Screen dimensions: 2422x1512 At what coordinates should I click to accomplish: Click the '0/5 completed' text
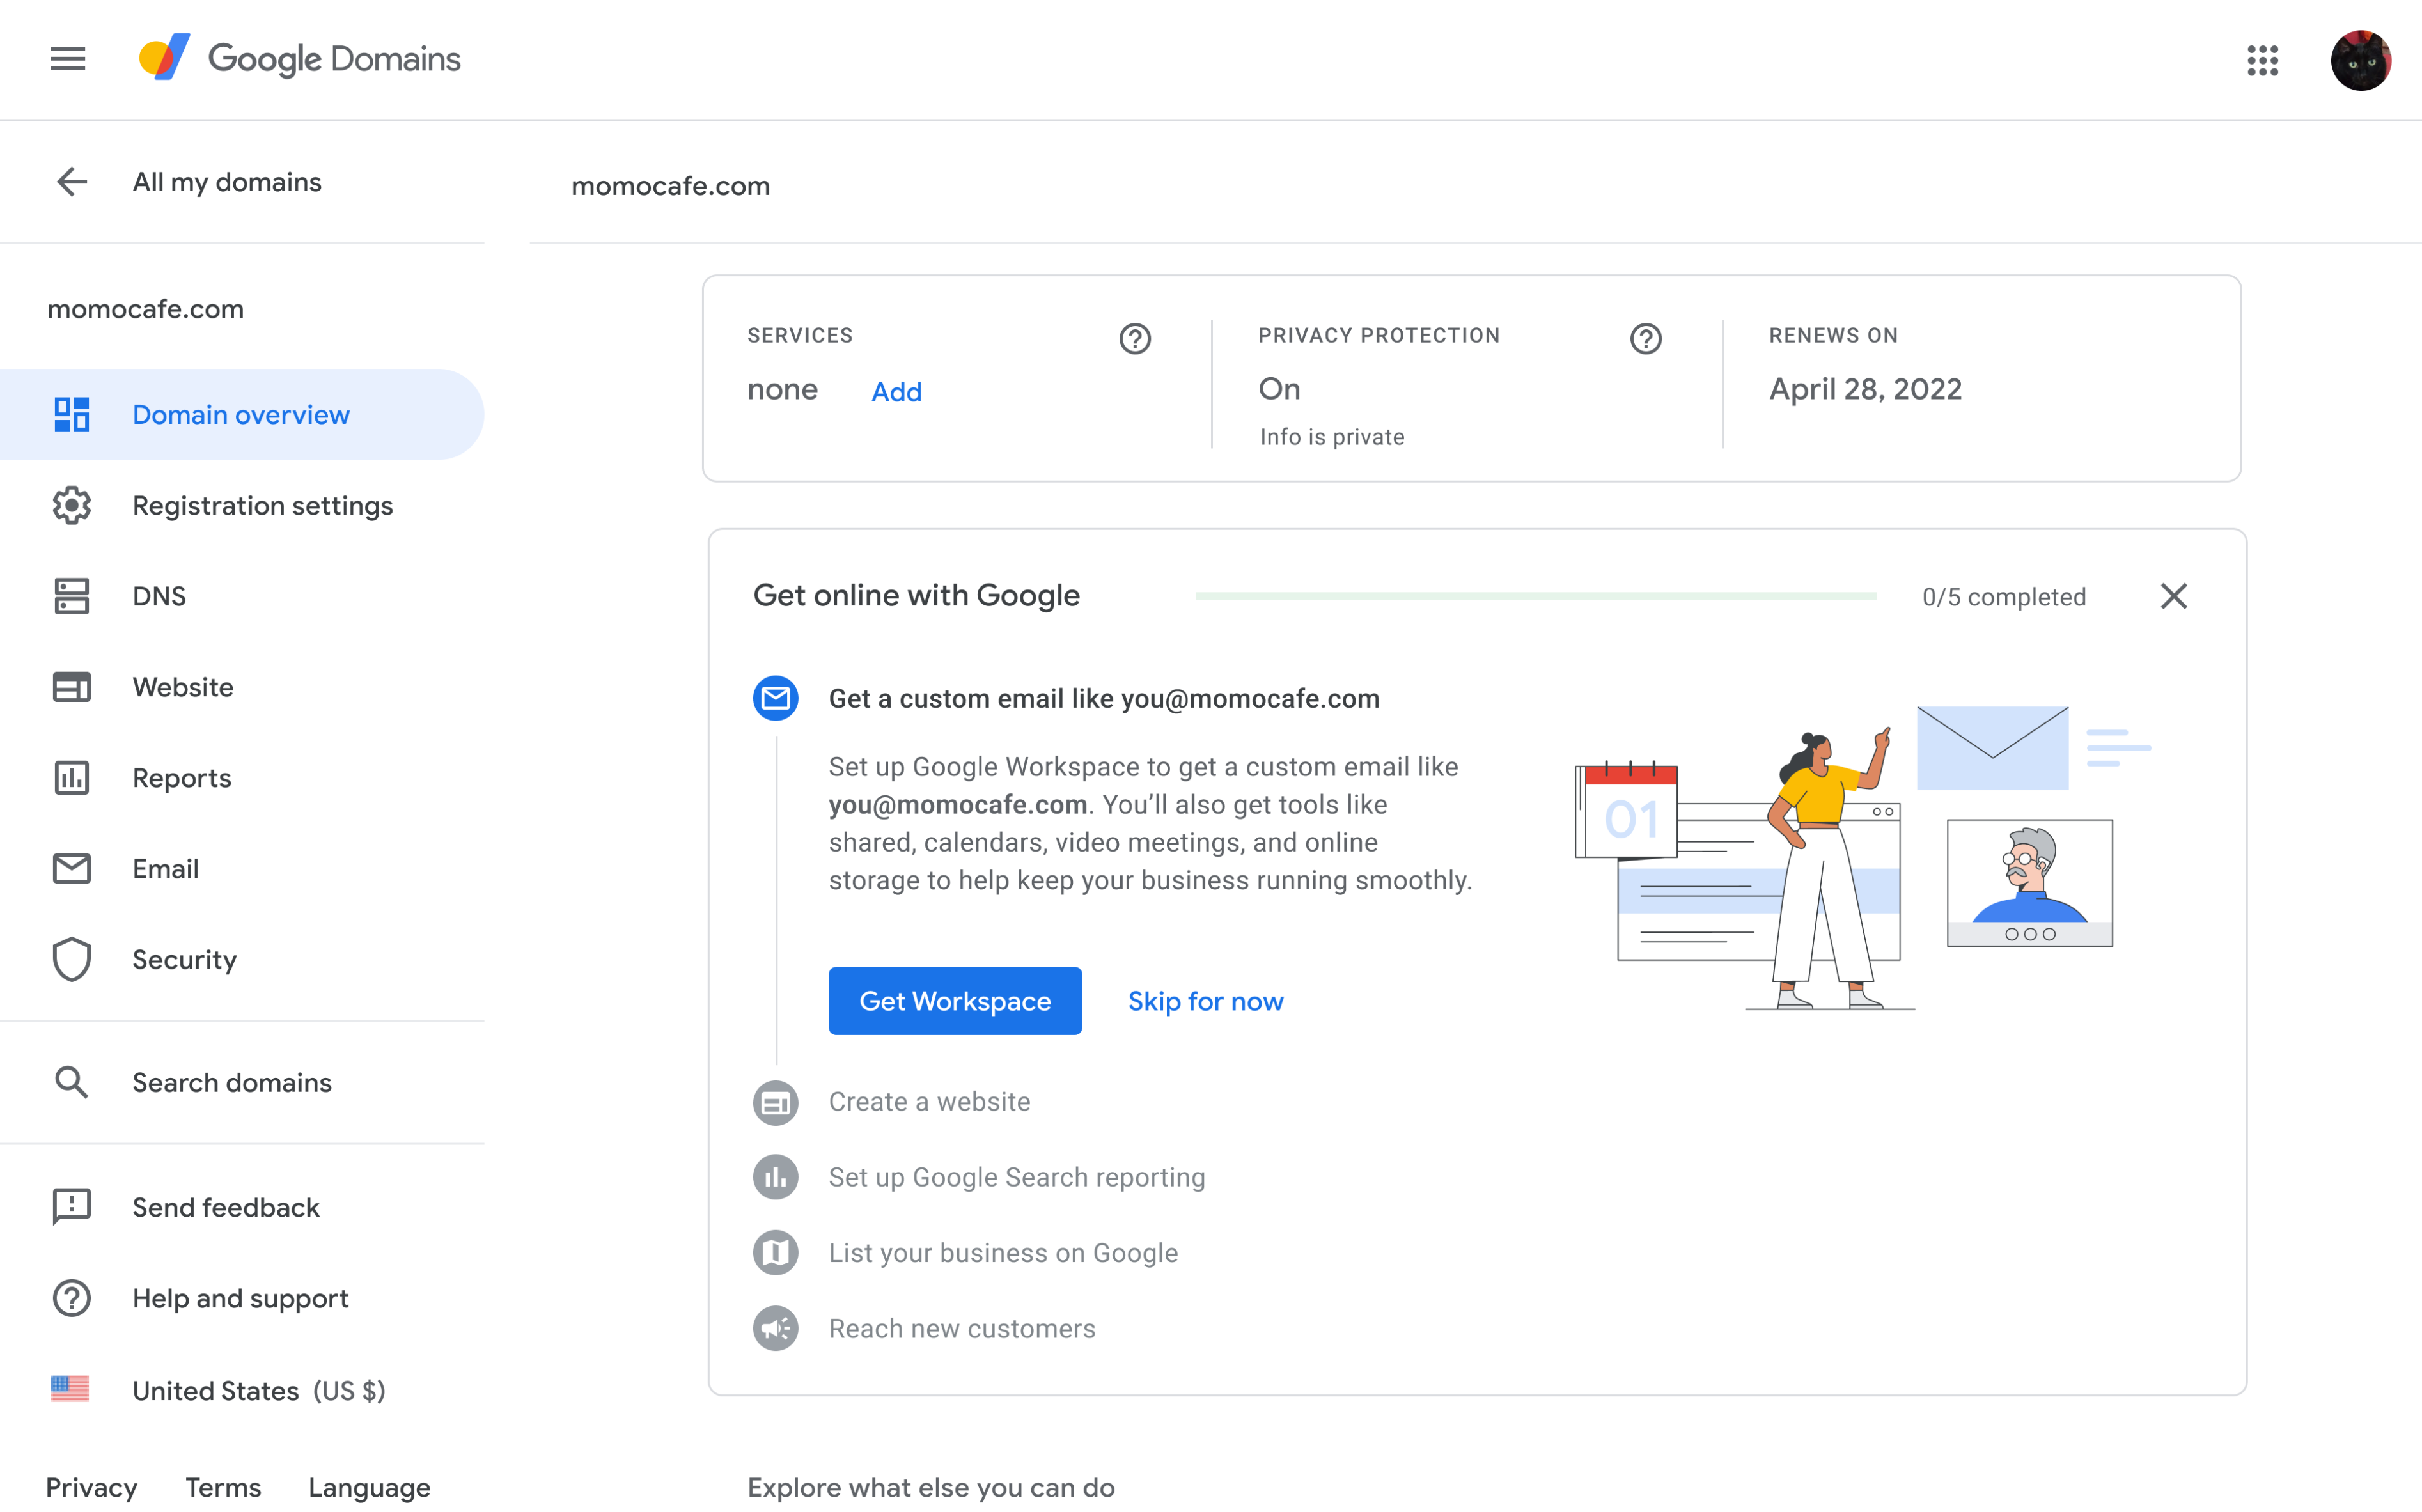pyautogui.click(x=2004, y=597)
